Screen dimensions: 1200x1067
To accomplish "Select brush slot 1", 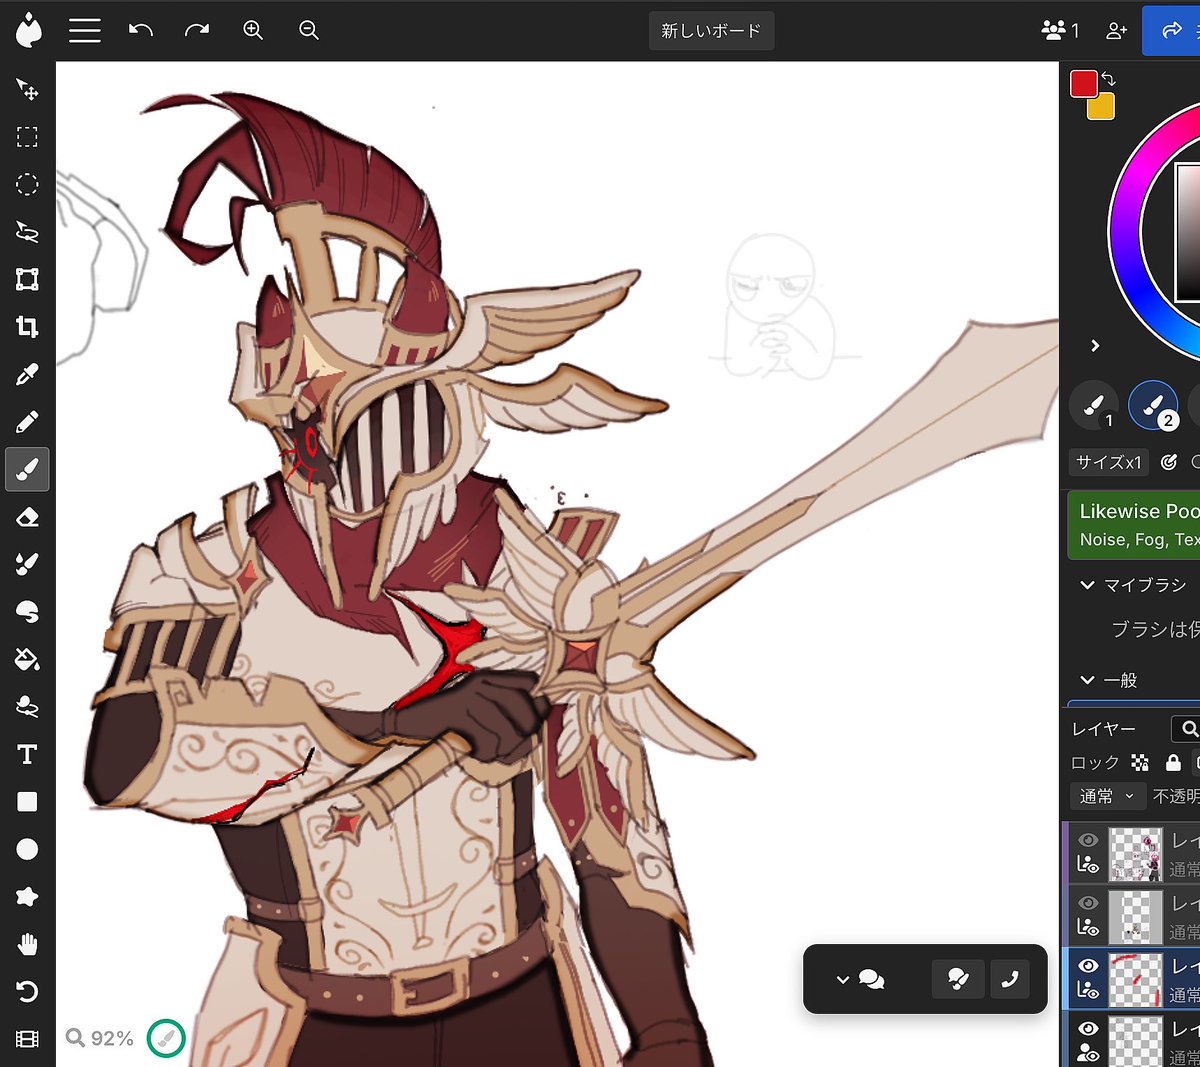I will tap(1094, 406).
